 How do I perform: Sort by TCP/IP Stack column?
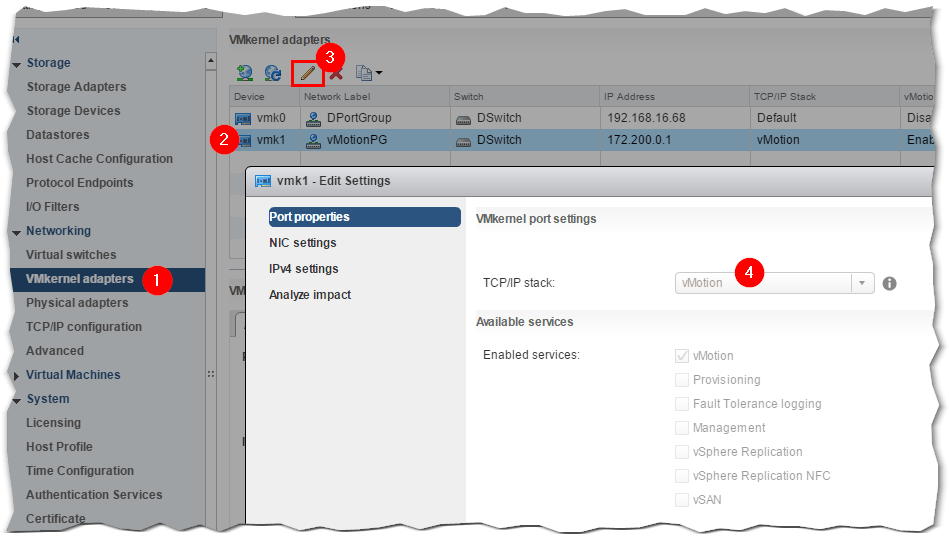point(824,96)
